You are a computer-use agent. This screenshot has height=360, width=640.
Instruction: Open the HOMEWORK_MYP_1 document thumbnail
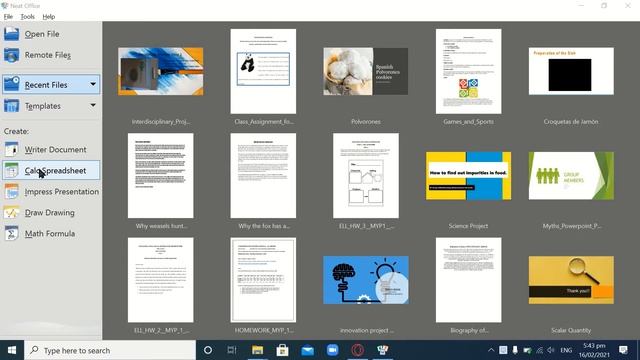click(263, 280)
